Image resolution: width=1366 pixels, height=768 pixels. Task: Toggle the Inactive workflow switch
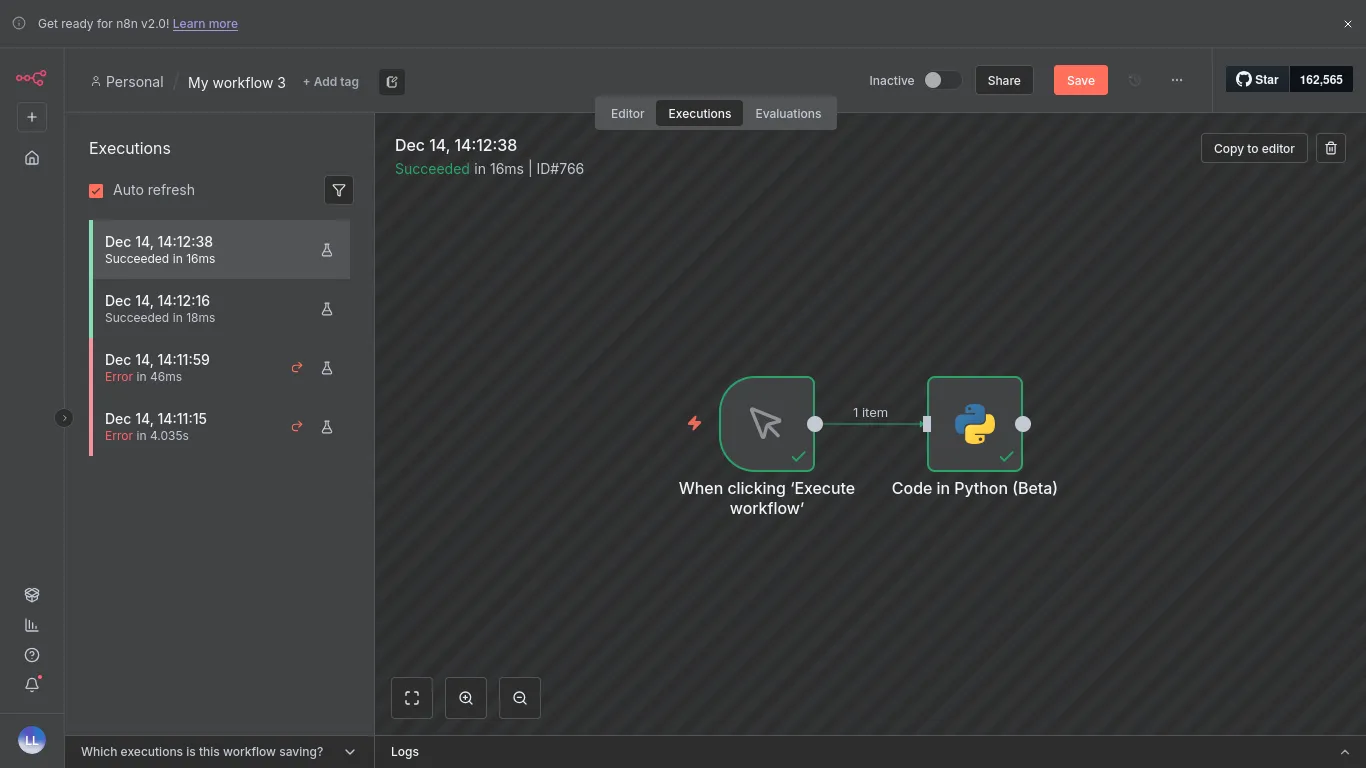(x=940, y=80)
